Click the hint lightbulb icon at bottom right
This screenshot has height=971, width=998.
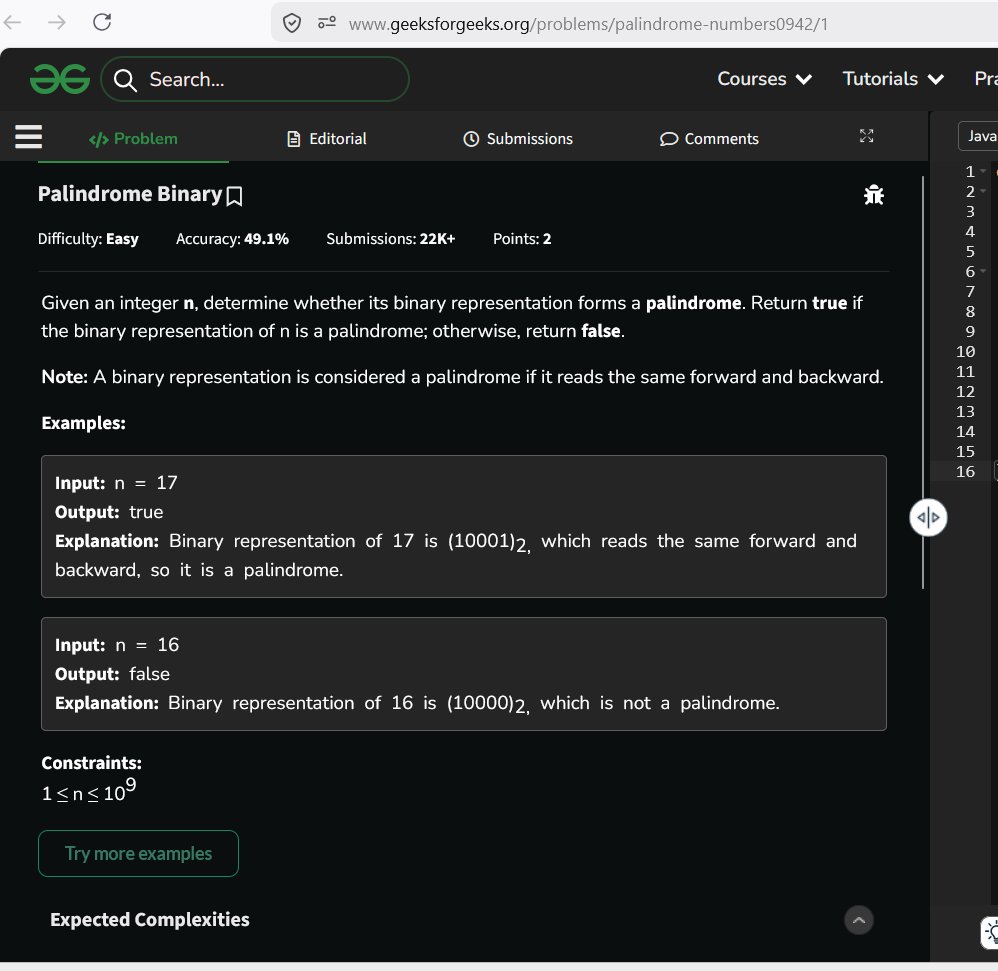pyautogui.click(x=990, y=932)
